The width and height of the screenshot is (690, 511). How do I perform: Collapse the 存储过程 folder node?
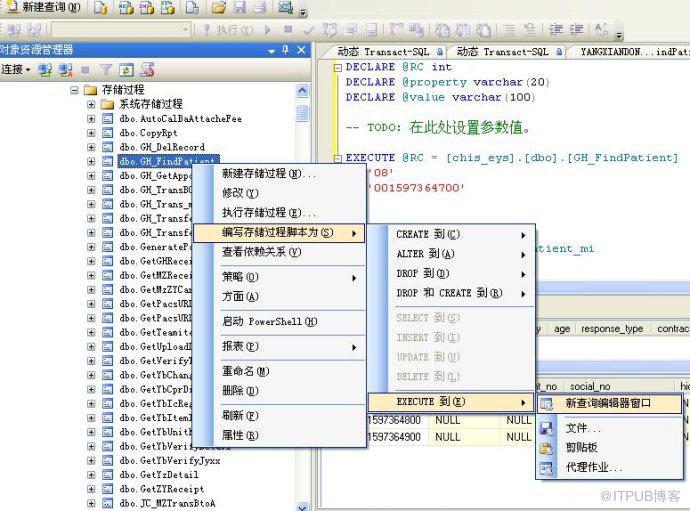click(x=74, y=90)
